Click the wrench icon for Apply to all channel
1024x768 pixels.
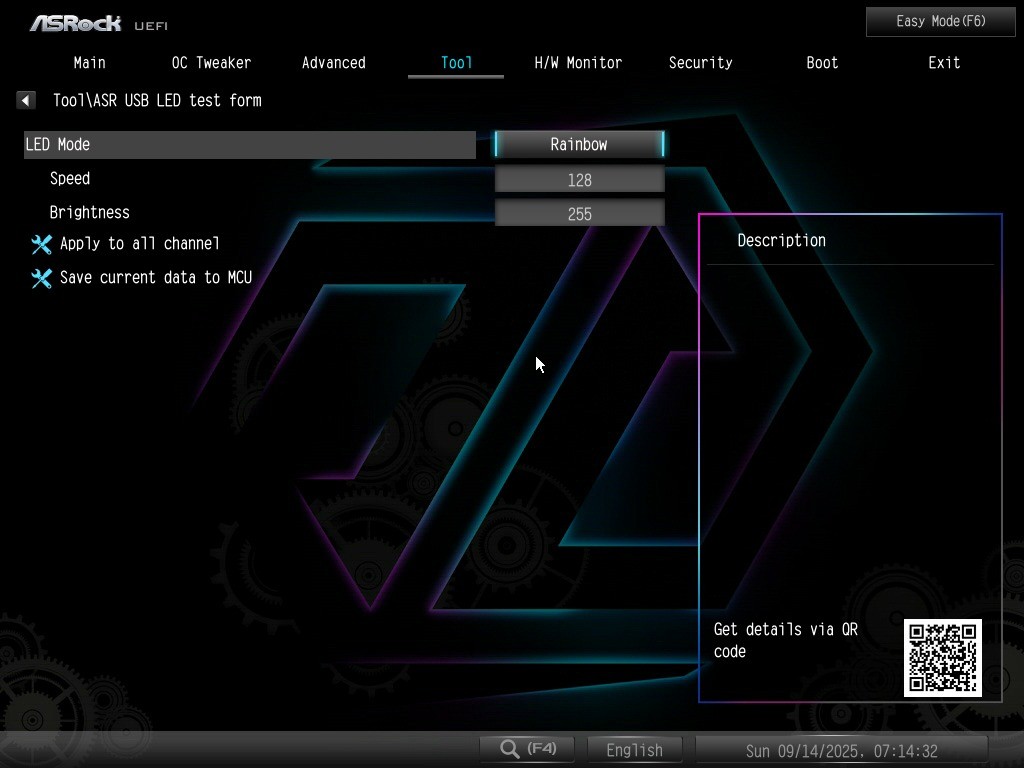41,244
